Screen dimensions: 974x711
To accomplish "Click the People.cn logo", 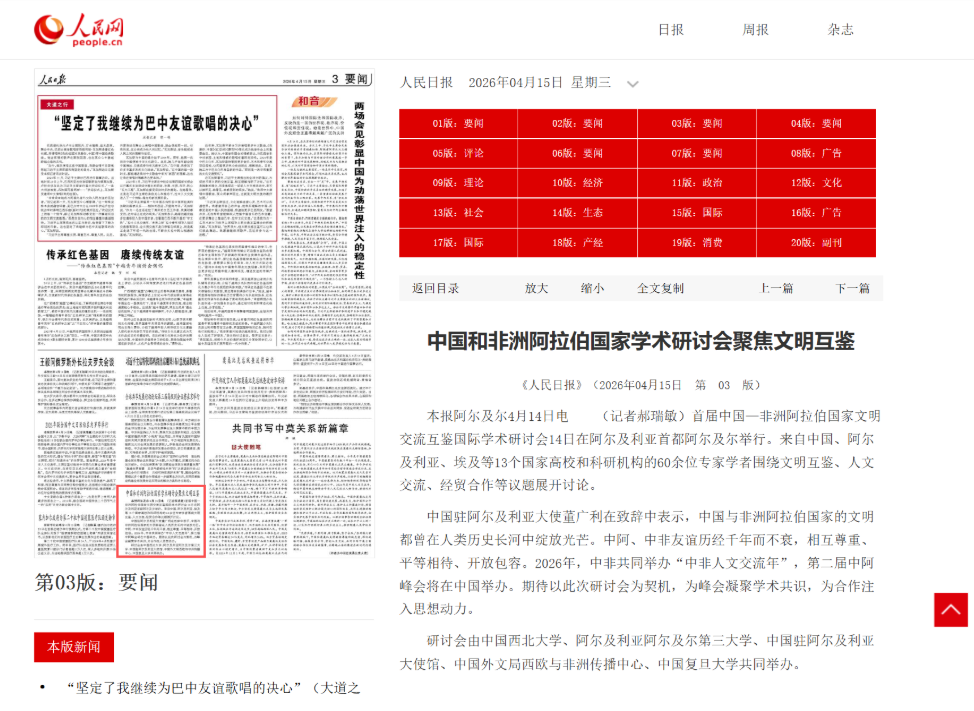I will [79, 30].
